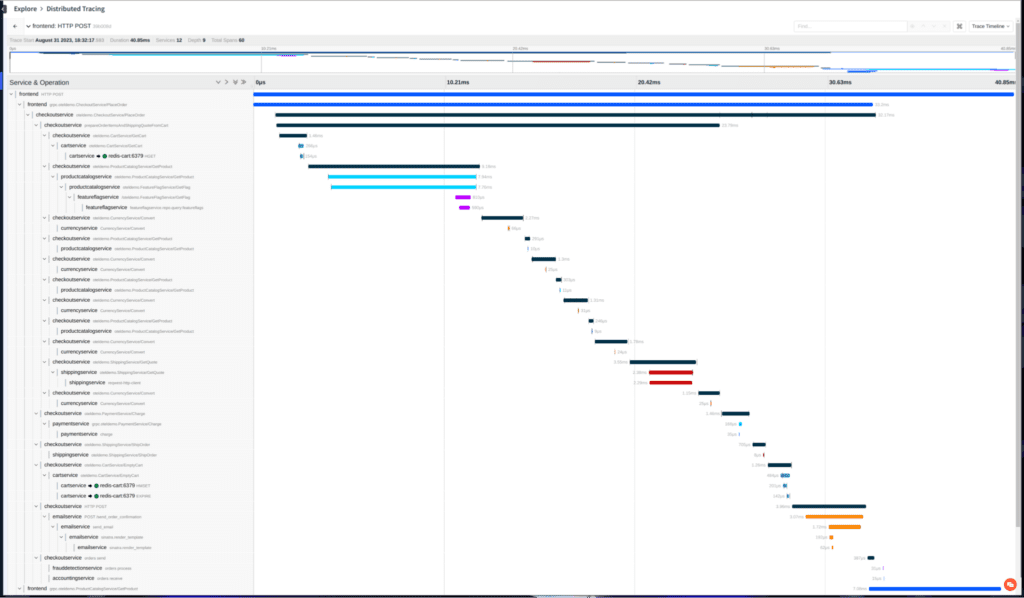
Task: Click the back arrow beside the trace title
Action: [15, 26]
